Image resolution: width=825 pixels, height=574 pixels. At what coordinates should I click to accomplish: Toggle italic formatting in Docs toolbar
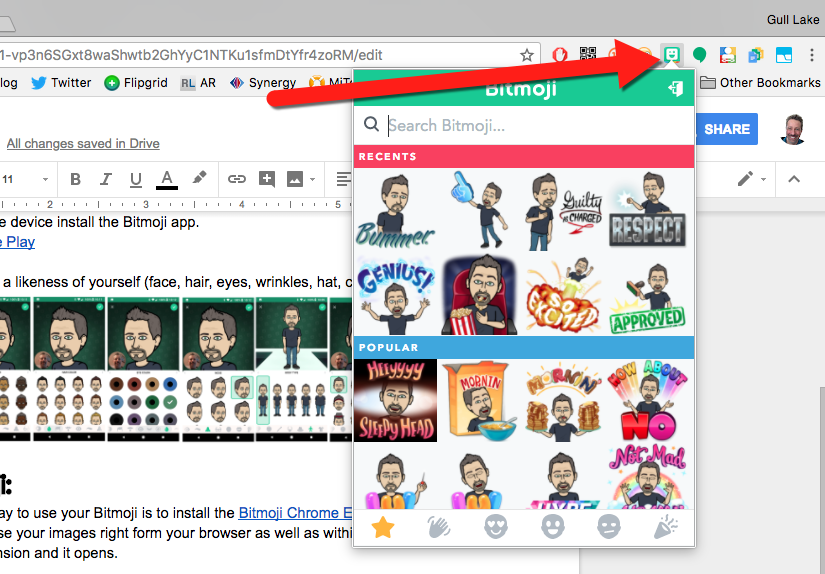tap(106, 179)
